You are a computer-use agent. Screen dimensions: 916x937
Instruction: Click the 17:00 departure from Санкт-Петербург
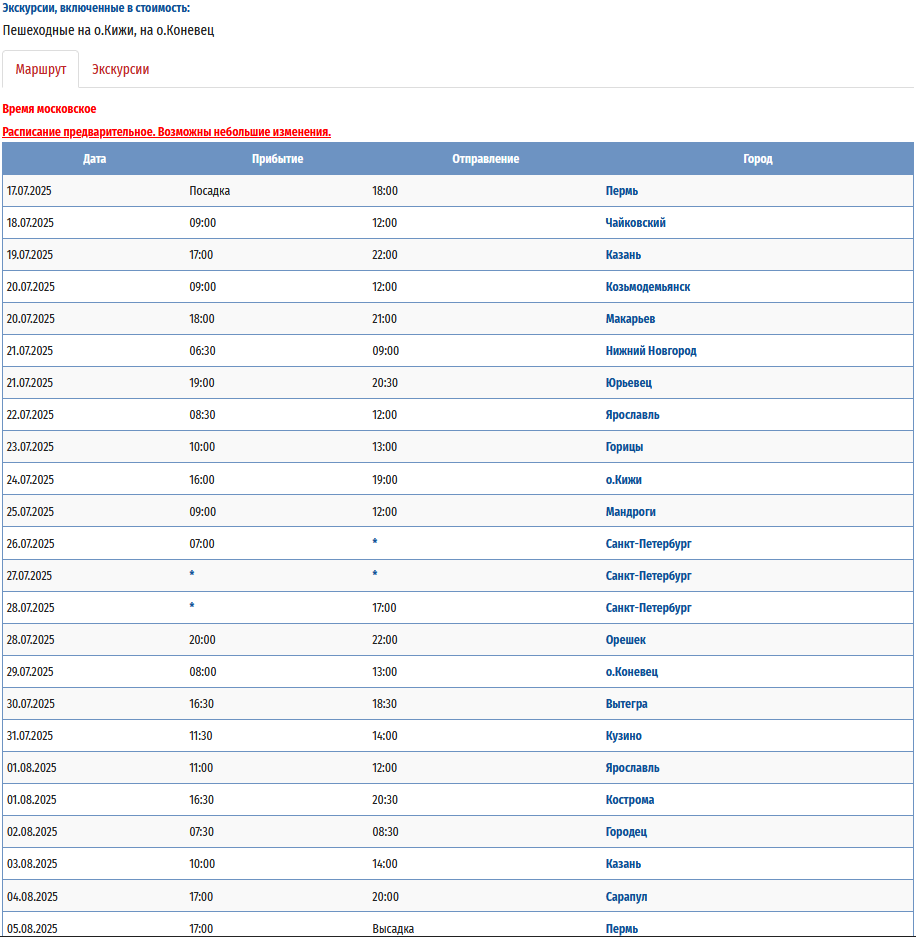click(x=384, y=608)
